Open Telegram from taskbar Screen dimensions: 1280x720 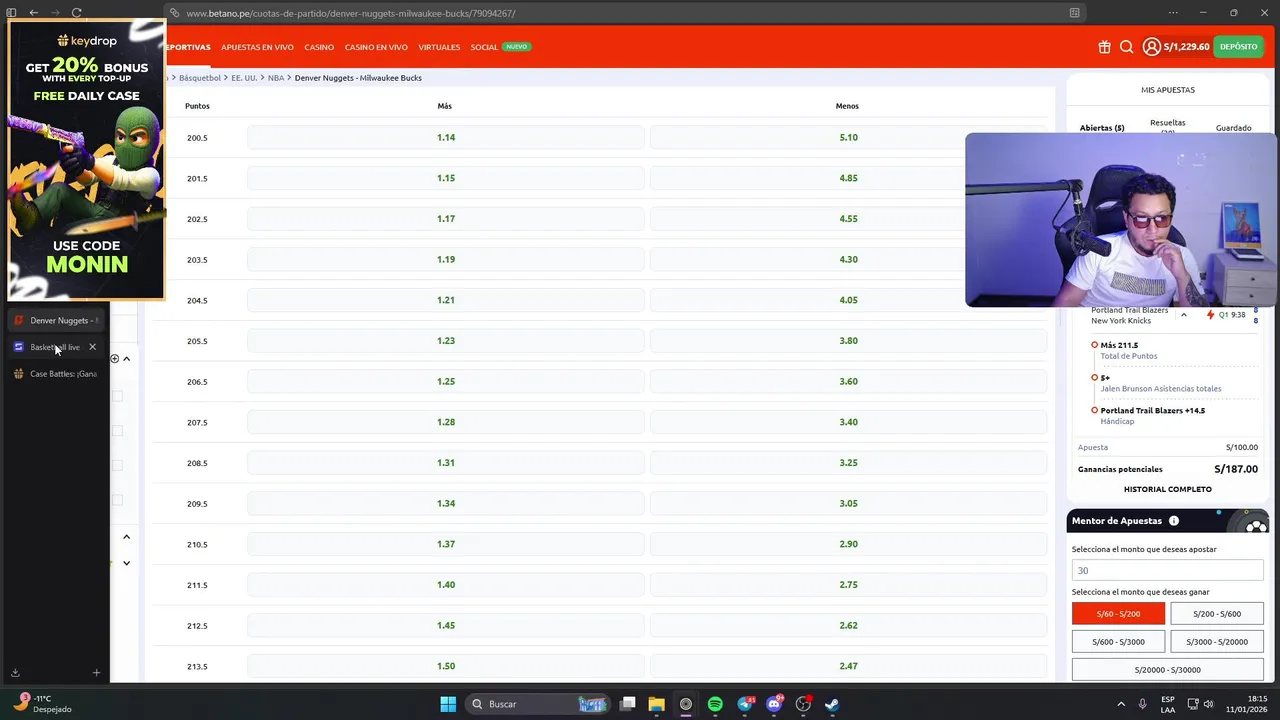(x=745, y=704)
